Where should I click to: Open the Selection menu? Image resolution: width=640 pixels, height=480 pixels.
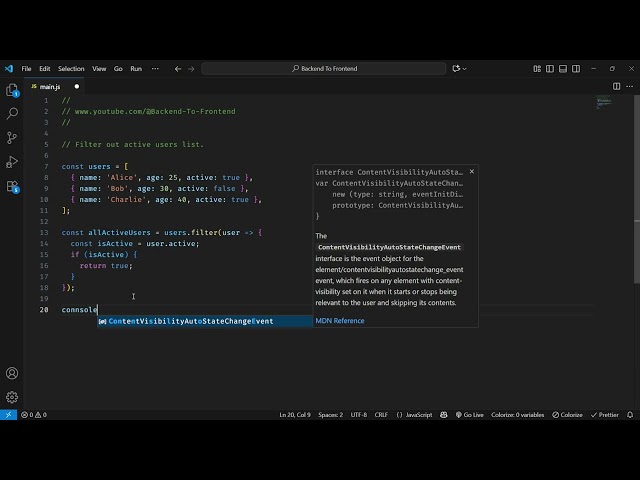point(71,69)
